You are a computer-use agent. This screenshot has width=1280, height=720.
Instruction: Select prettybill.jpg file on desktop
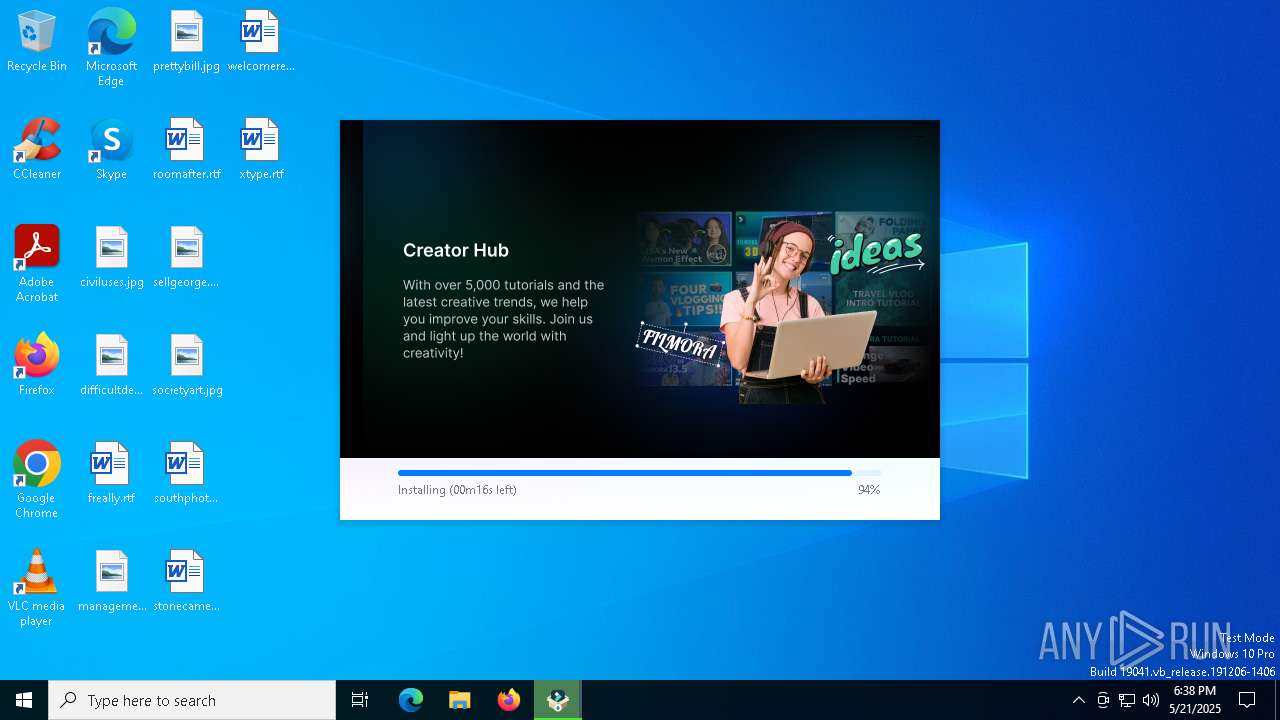pos(186,42)
